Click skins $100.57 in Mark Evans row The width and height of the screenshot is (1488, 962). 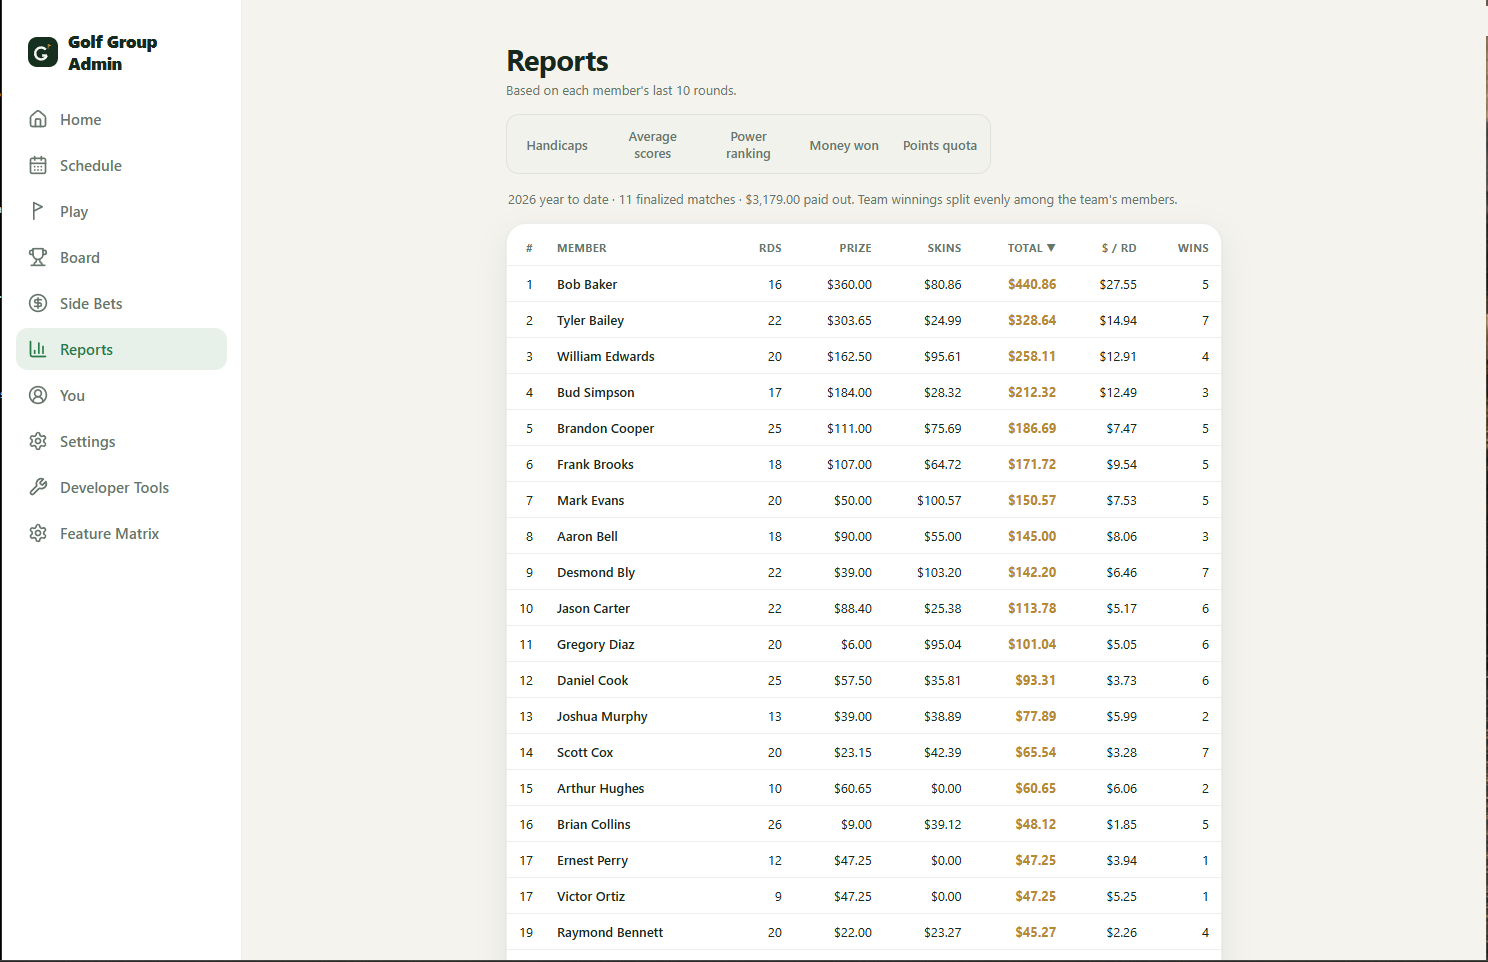(x=939, y=500)
